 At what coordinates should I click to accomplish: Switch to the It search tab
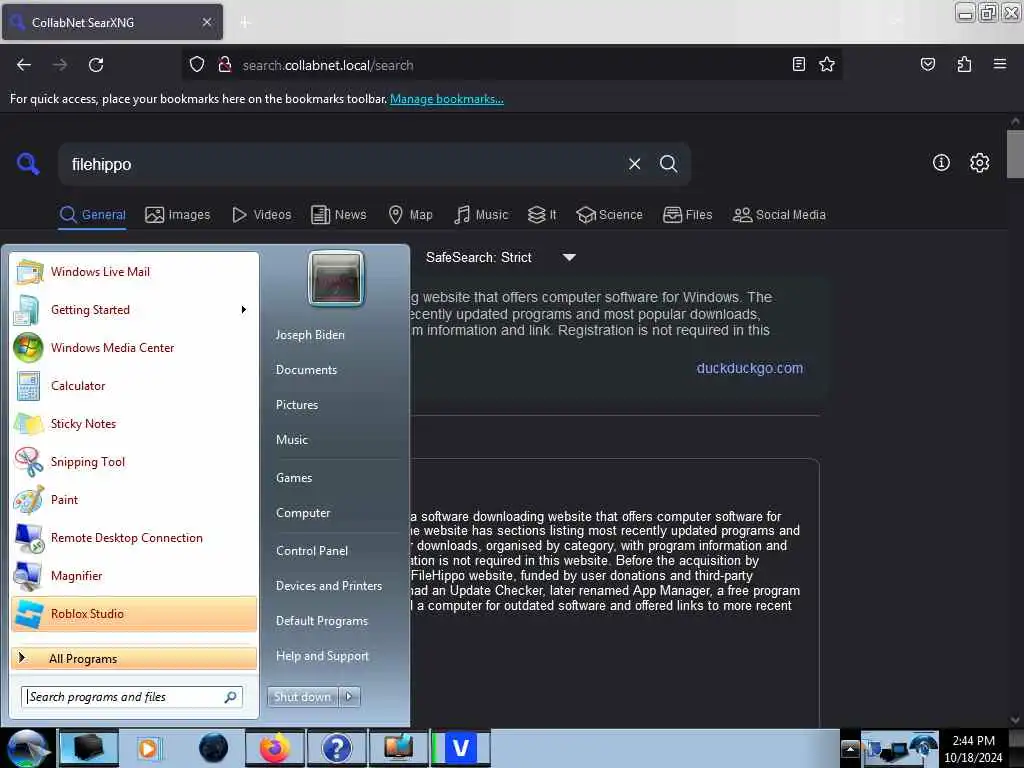542,215
